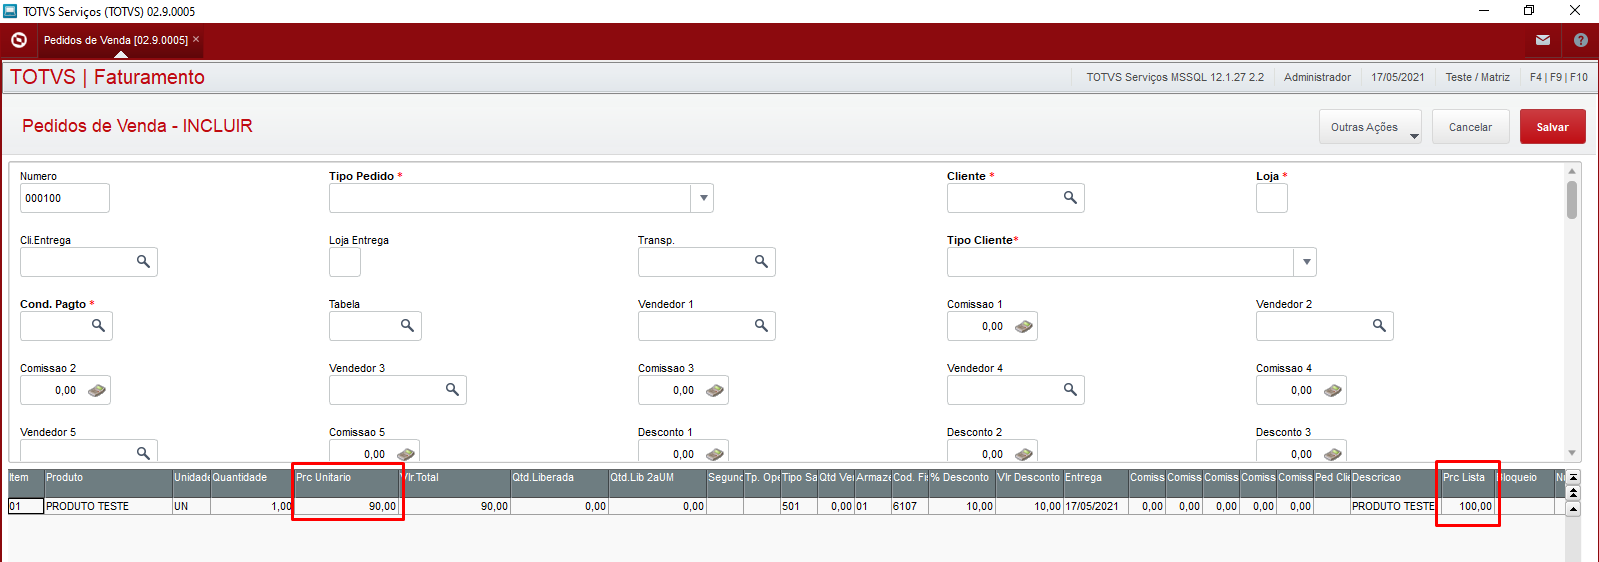The height and width of the screenshot is (562, 1599).
Task: Click the Teste / Matriz company label
Action: (x=1477, y=77)
